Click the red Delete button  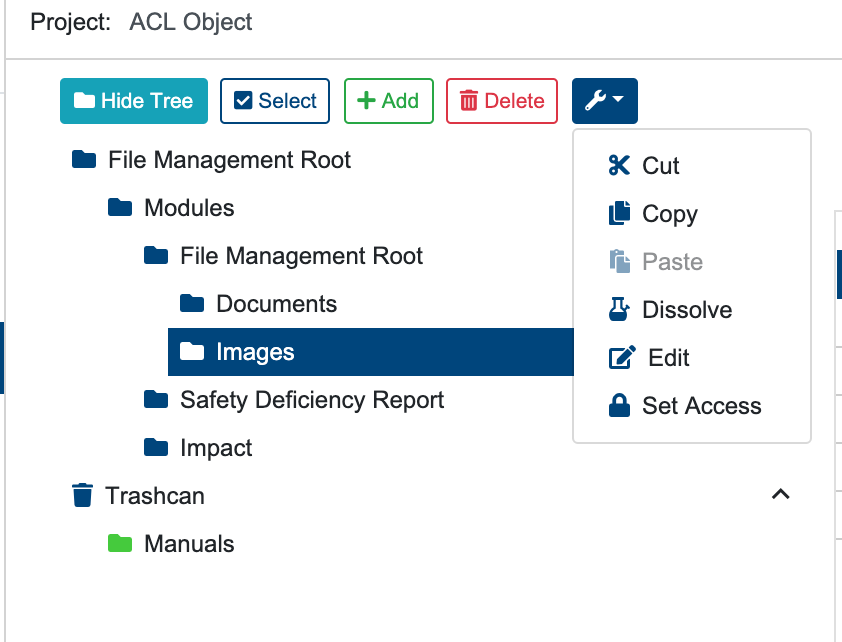pos(502,101)
